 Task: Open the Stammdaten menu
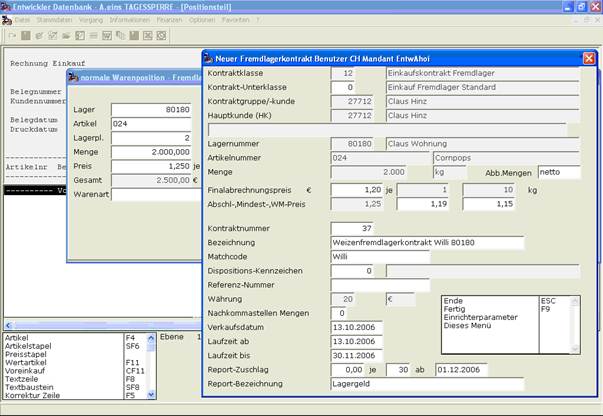coord(54,20)
